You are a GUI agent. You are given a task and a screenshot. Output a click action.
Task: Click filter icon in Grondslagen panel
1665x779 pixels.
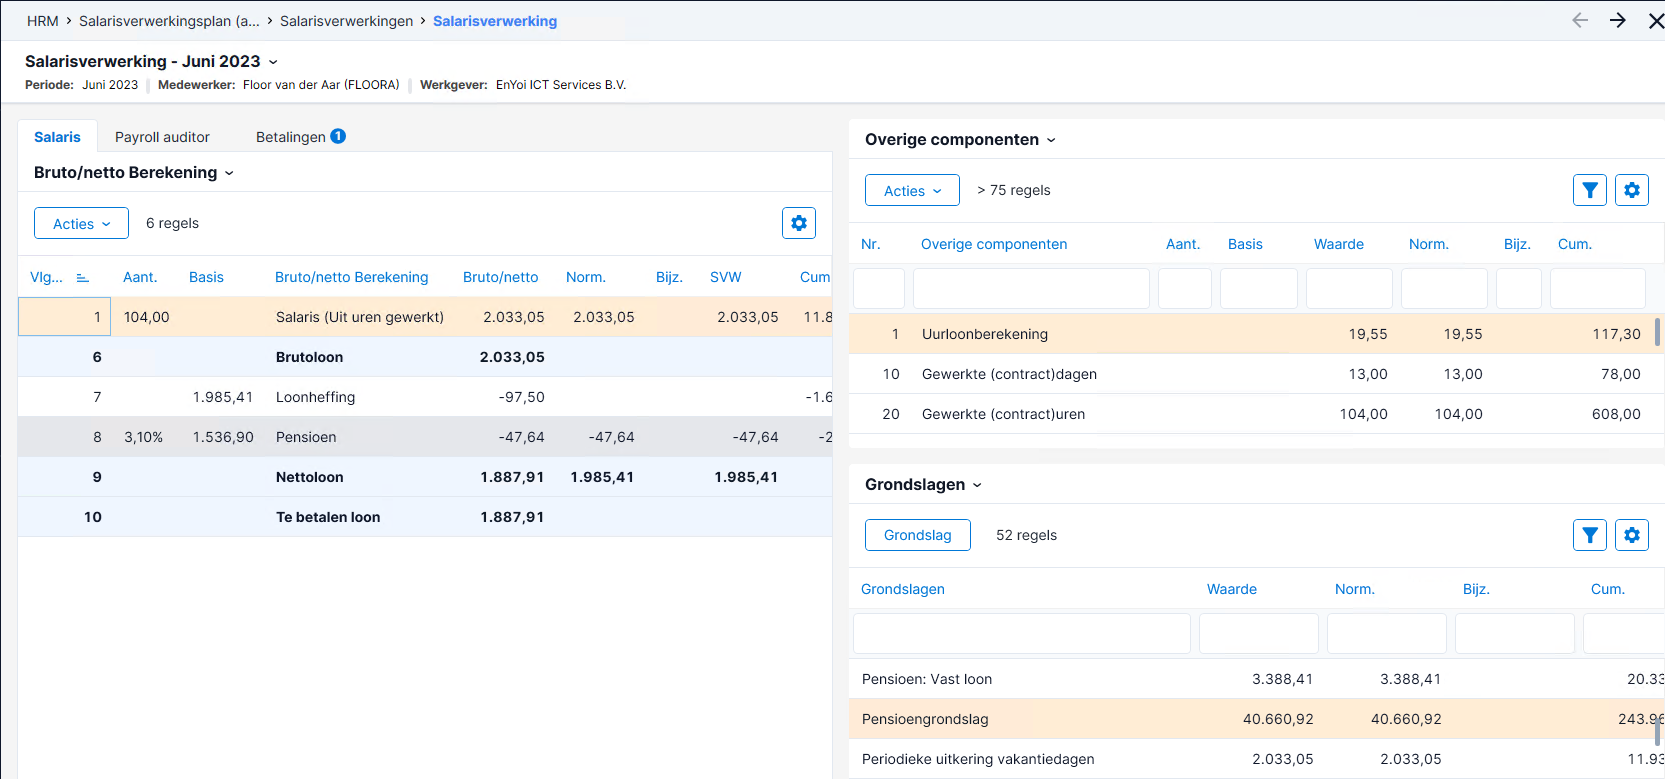click(1590, 535)
